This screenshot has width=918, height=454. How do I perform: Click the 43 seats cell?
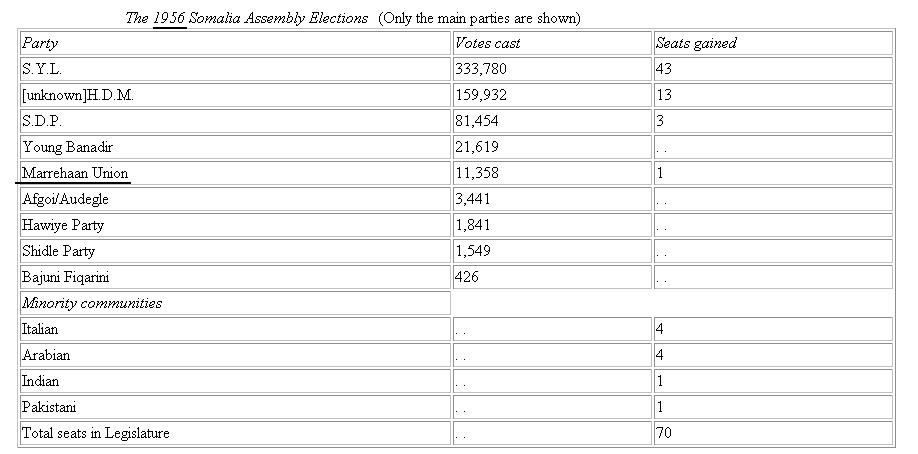(771, 69)
